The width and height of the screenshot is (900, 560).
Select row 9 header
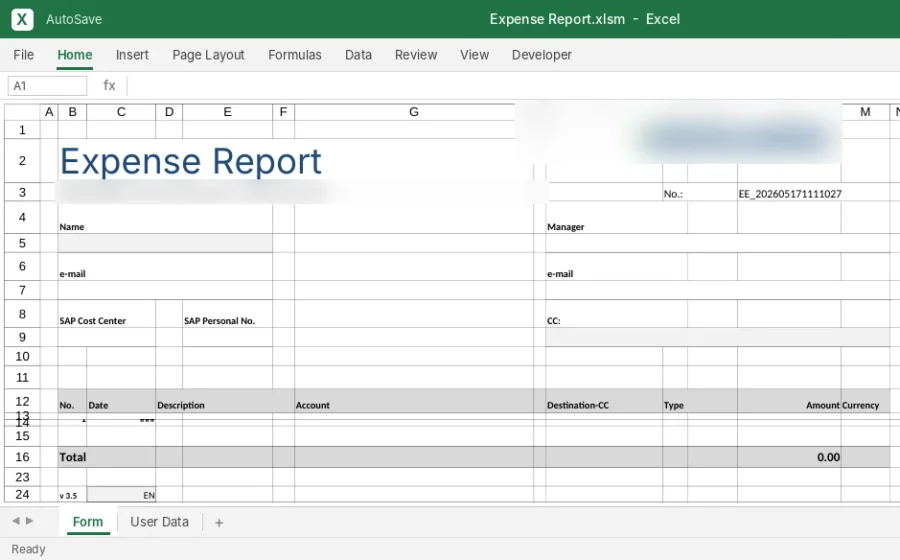tap(22, 337)
